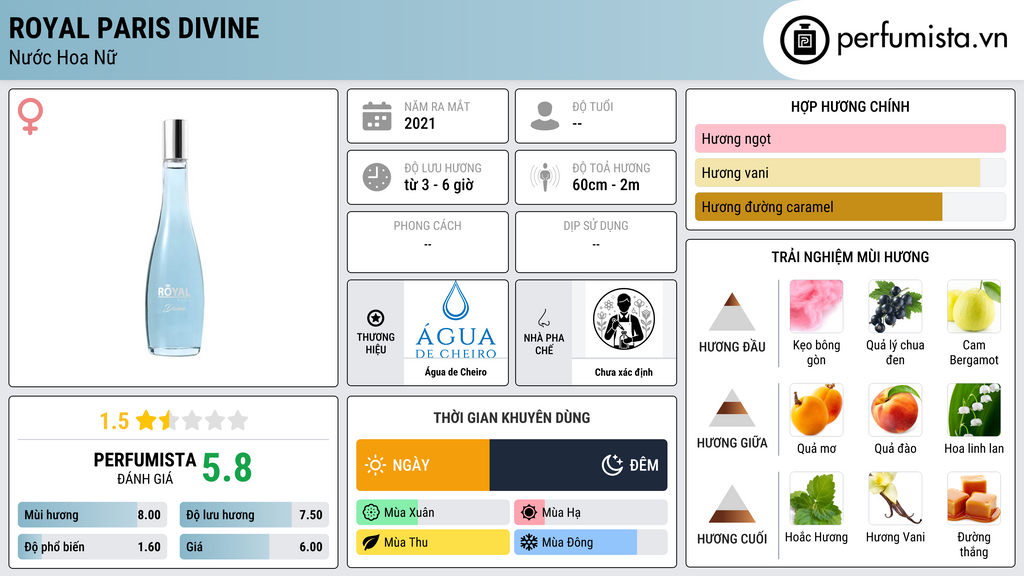1024x576 pixels.
Task: Click the perfumer illustration under Nhà pha chế
Action: [624, 319]
